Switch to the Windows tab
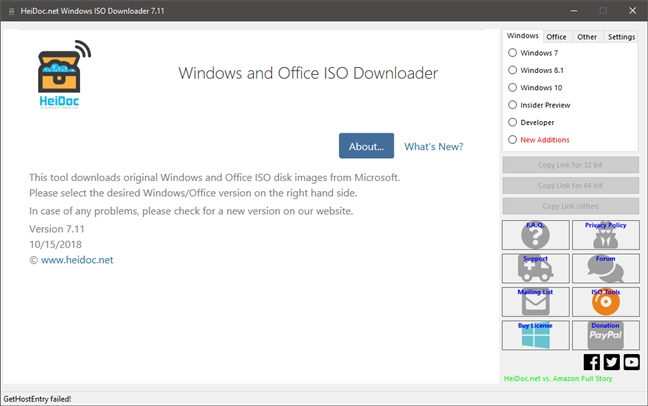Viewport: 648px width, 406px height. click(523, 36)
